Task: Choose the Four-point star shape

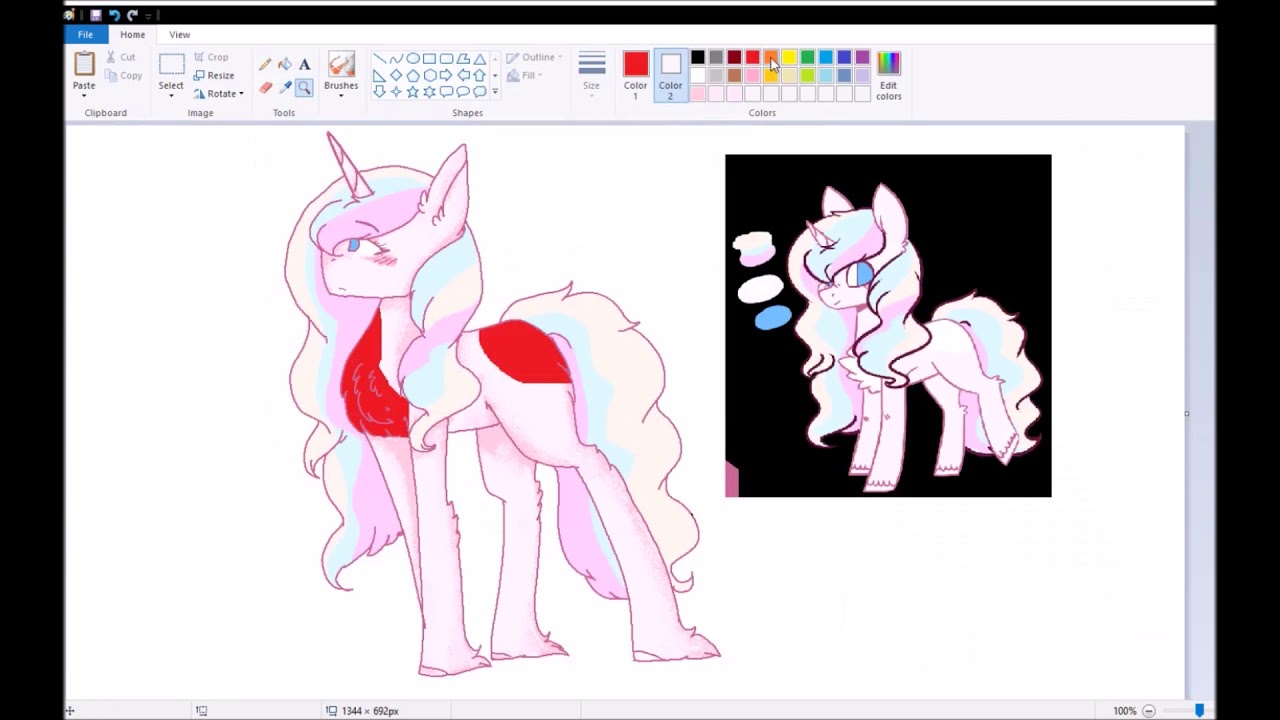Action: 396,91
